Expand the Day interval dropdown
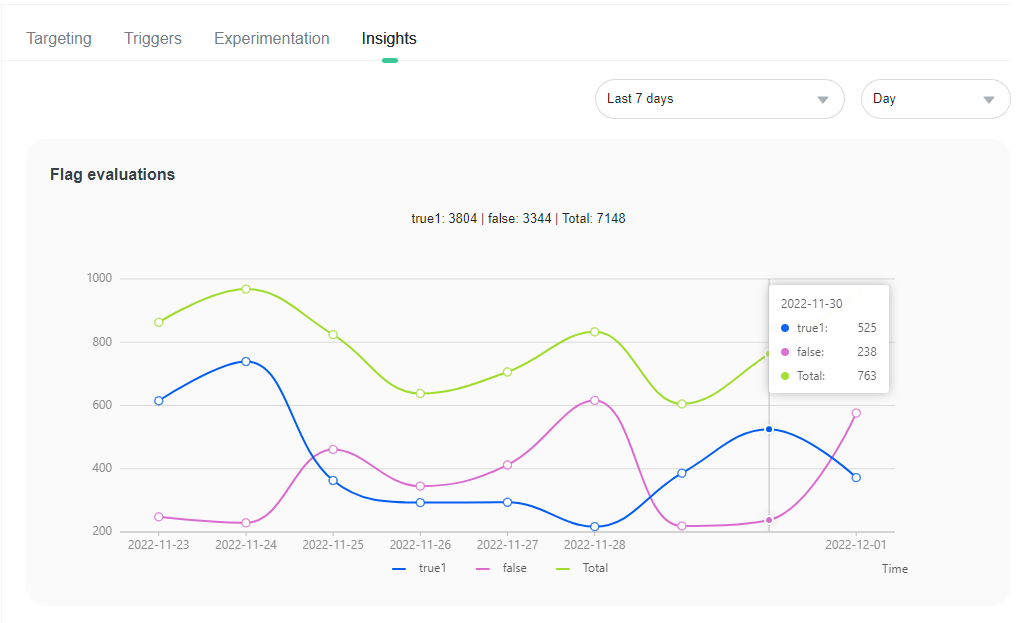This screenshot has width=1036, height=623. click(934, 99)
